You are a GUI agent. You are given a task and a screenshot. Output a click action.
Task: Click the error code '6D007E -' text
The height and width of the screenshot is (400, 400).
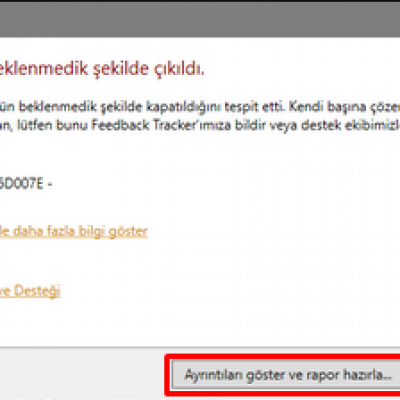(26, 184)
